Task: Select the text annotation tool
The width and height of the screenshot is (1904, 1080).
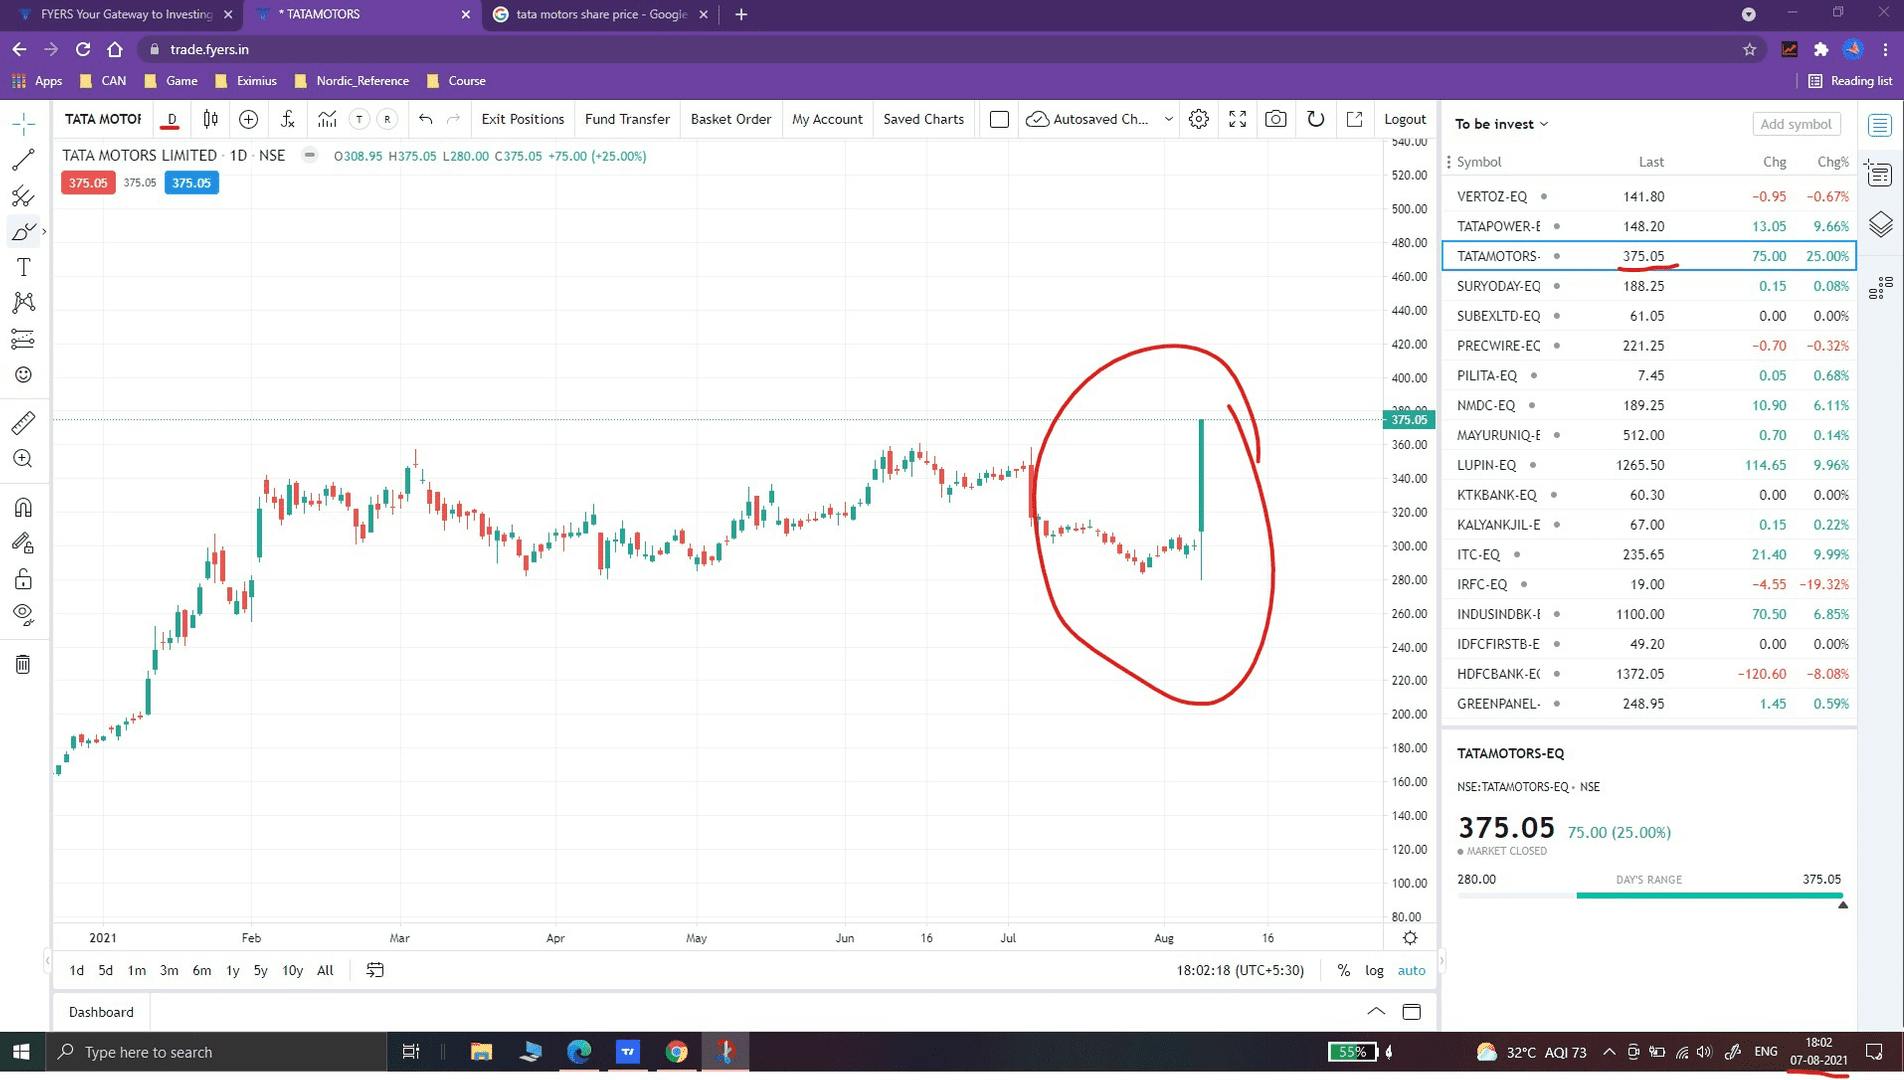Action: click(23, 267)
